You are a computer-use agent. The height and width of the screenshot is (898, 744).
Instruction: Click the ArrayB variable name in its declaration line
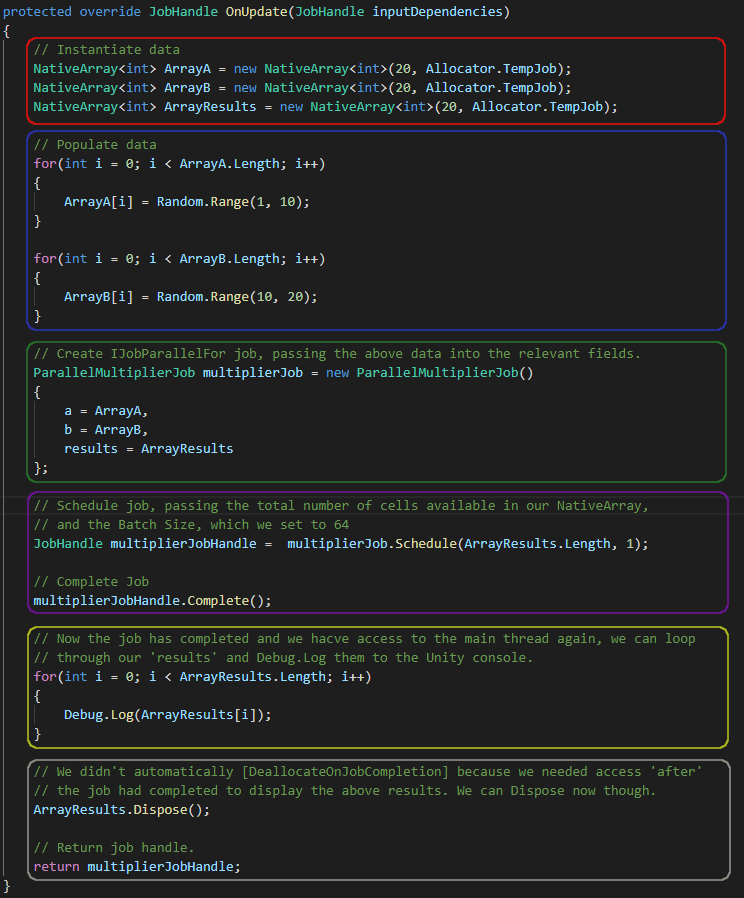tap(187, 88)
